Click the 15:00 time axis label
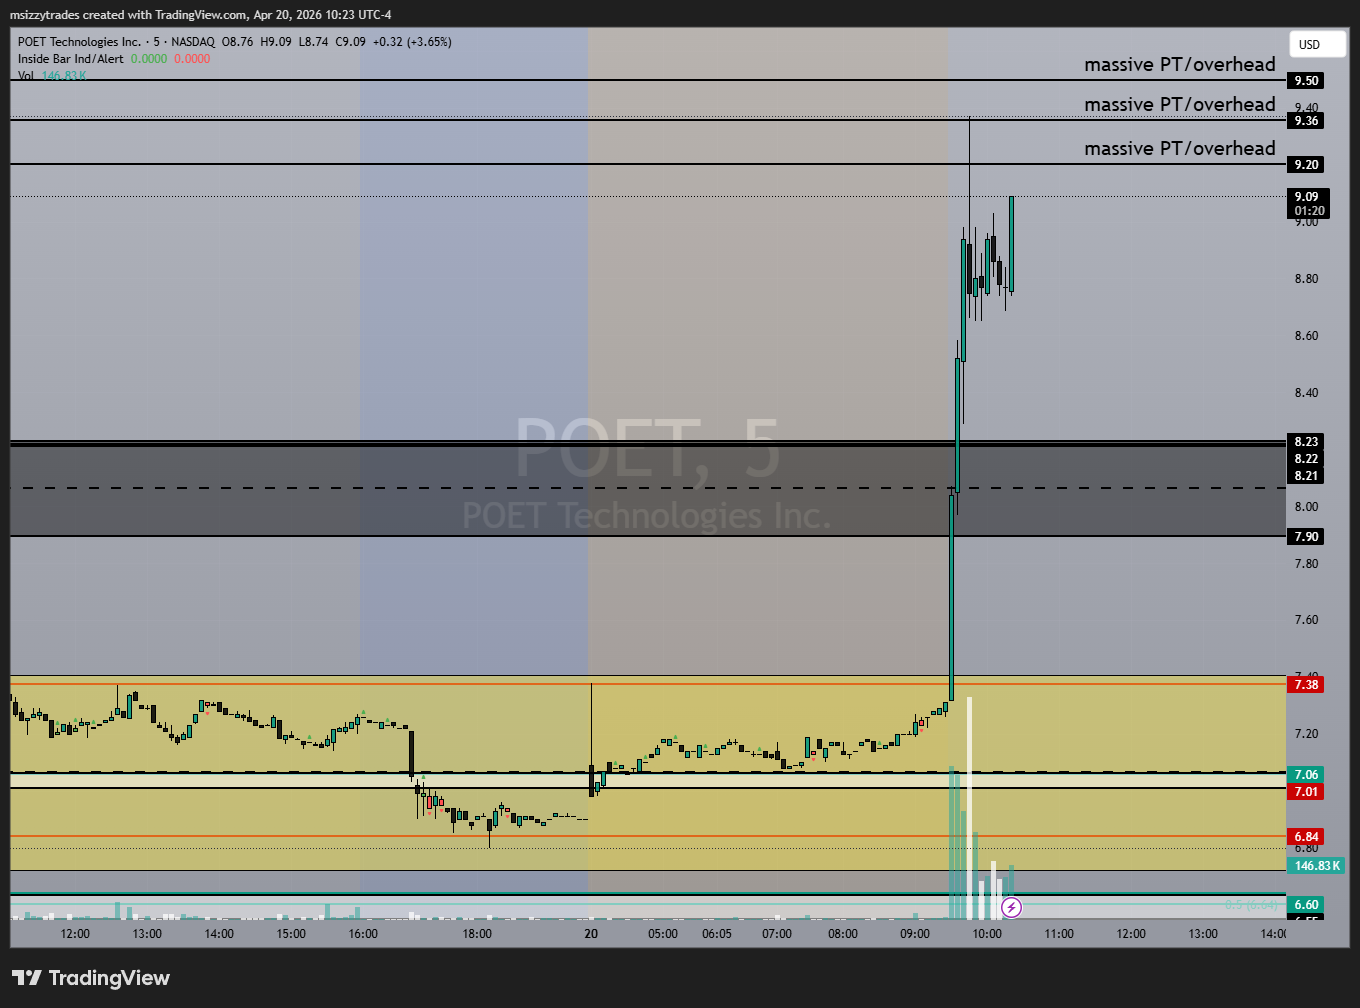 291,934
